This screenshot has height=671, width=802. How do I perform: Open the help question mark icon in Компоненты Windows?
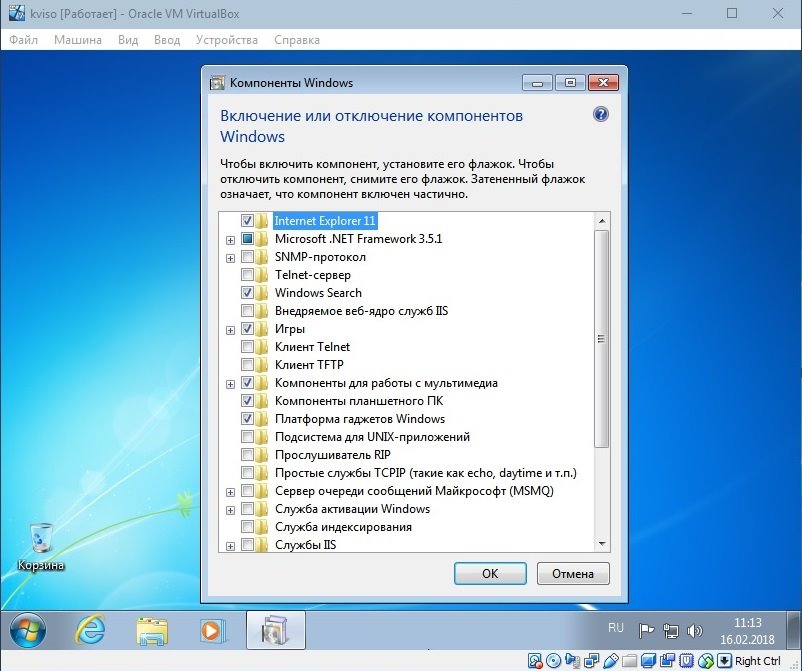coord(601,114)
